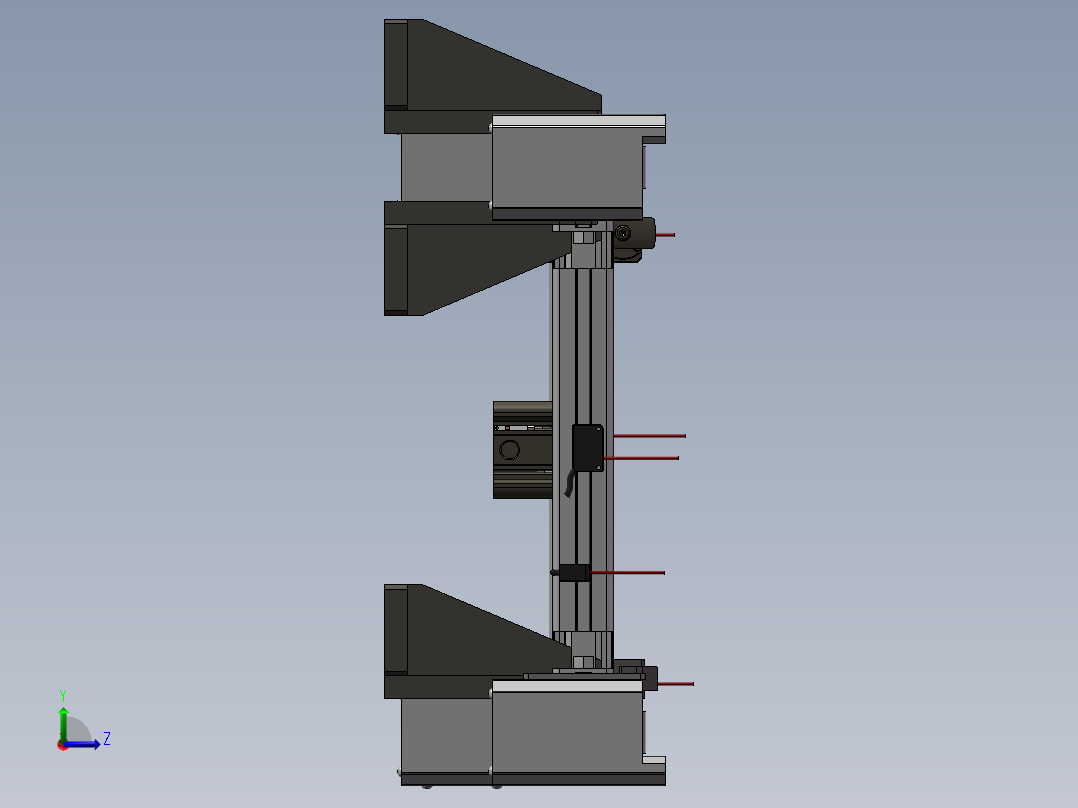Click the upper red line of the middle sensor
The height and width of the screenshot is (808, 1078).
pos(648,436)
